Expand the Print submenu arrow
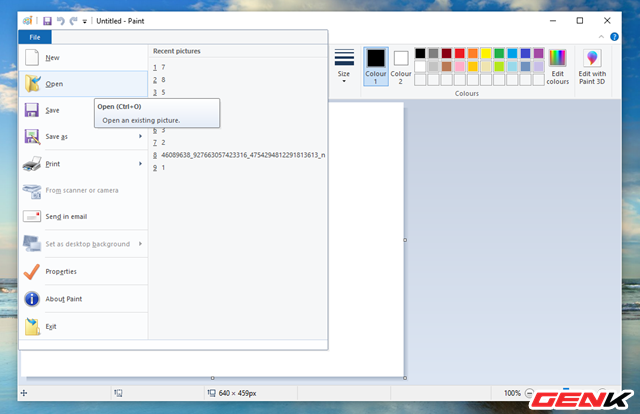Viewport: 640px width, 414px height. click(x=140, y=163)
